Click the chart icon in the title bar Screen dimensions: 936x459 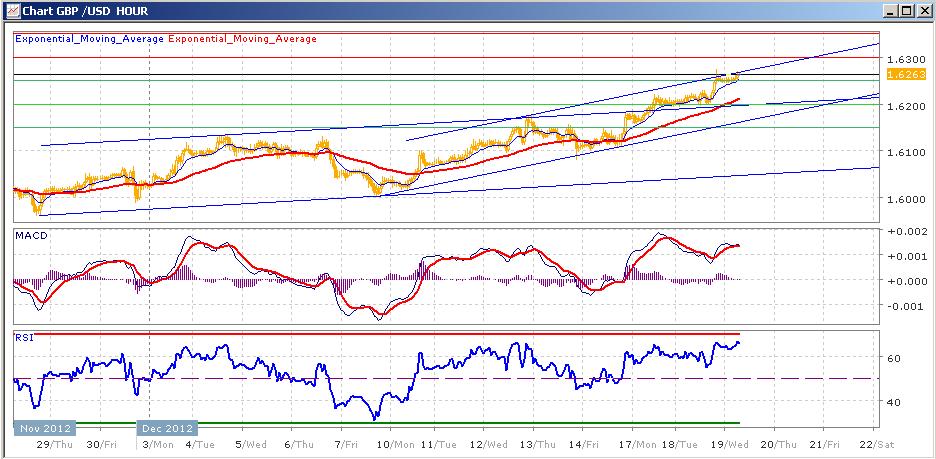click(11, 11)
